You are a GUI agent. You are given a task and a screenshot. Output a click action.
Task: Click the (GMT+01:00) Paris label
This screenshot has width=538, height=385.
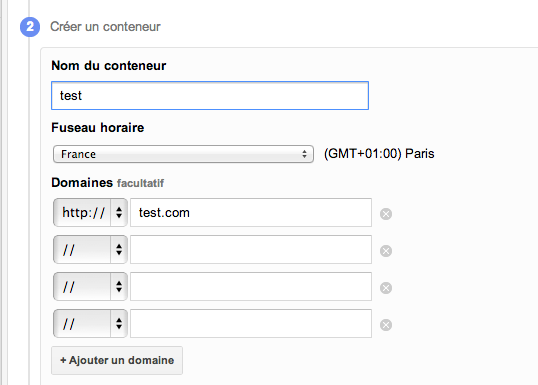coord(379,154)
